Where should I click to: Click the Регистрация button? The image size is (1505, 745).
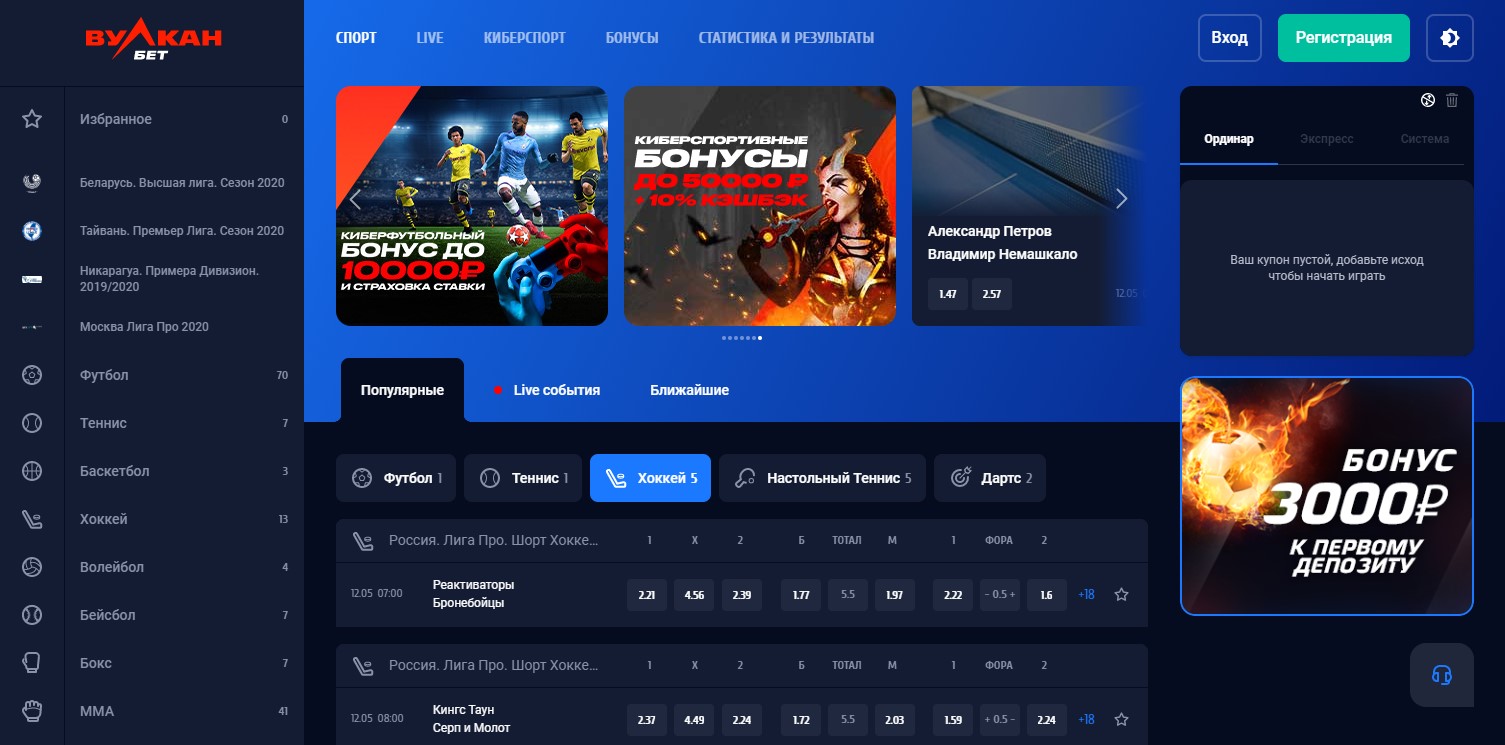[x=1343, y=38]
